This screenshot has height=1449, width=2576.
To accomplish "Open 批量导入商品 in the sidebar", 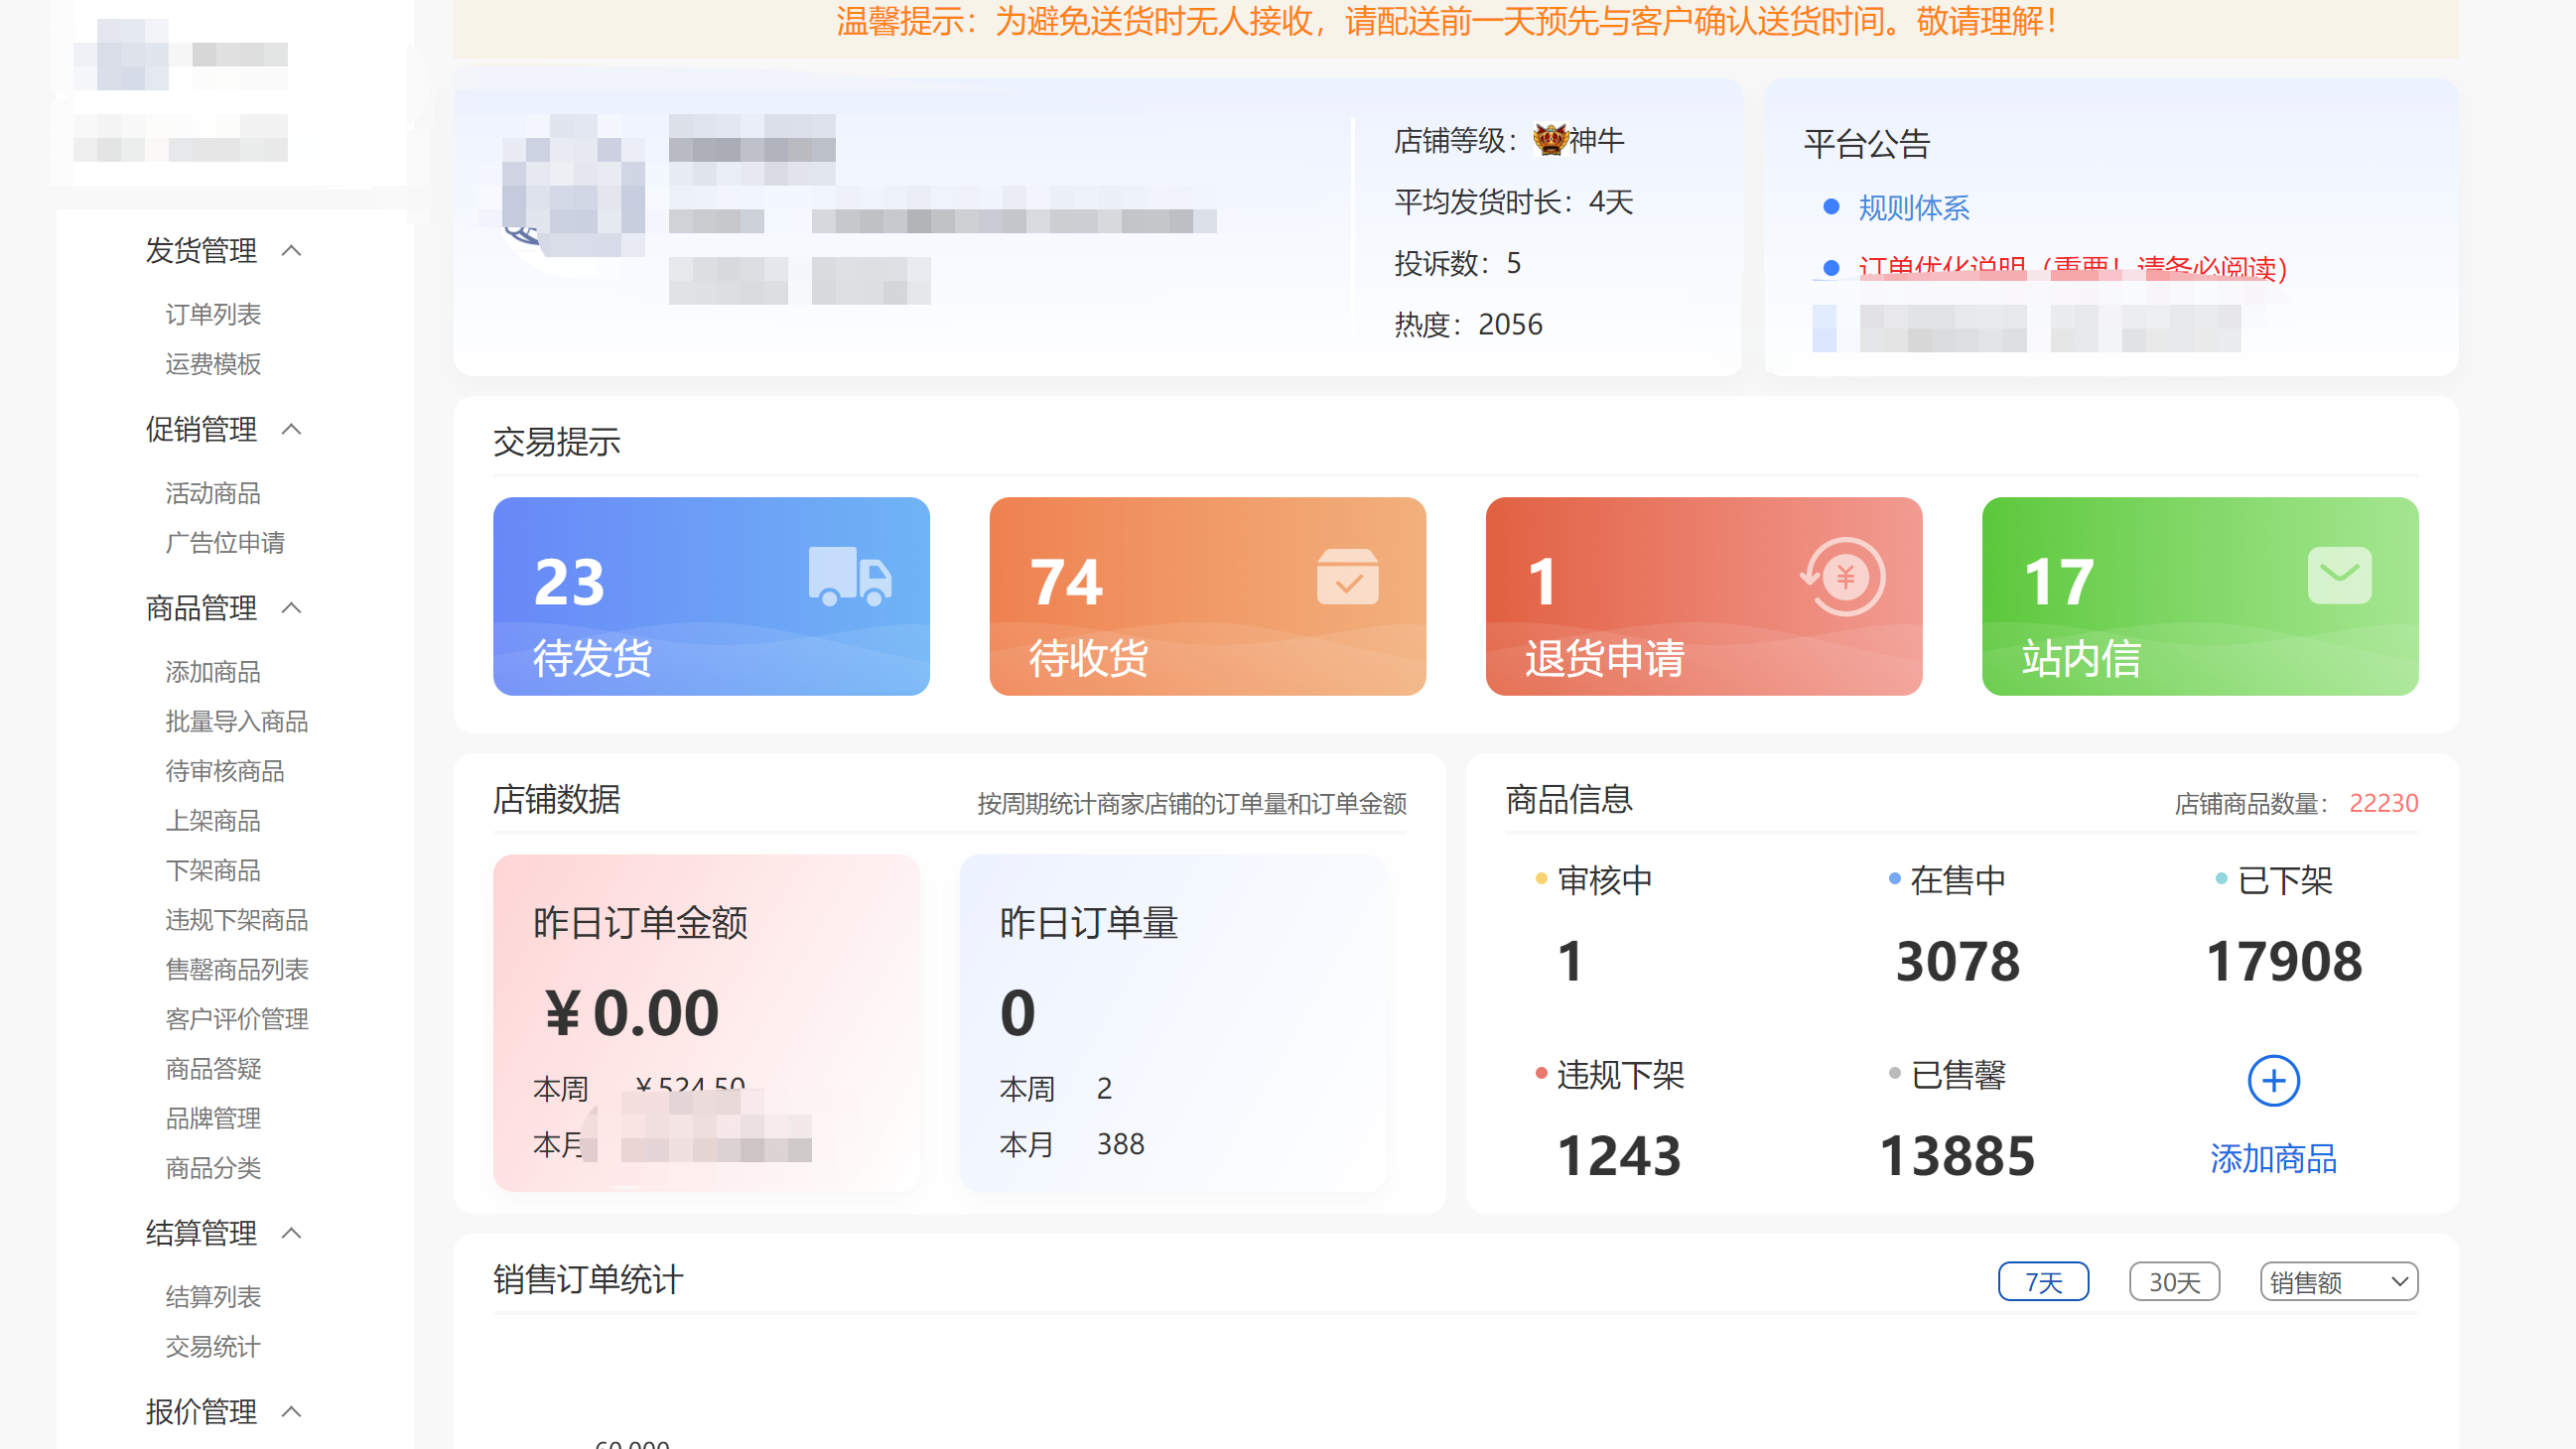I will click(237, 722).
